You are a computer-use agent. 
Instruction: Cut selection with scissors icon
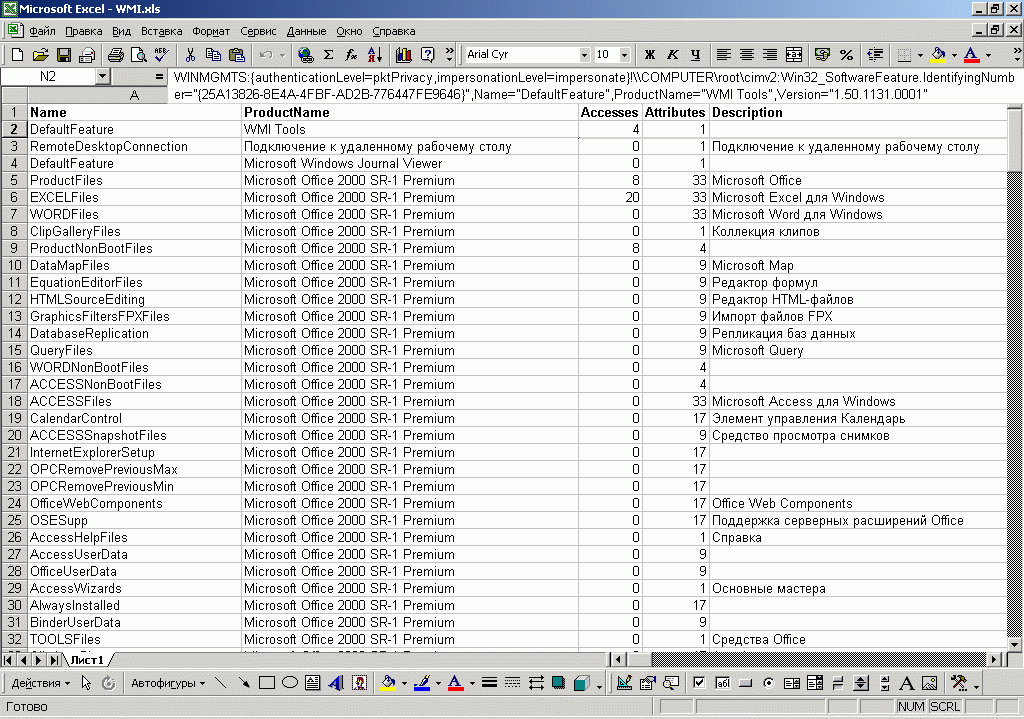[191, 55]
